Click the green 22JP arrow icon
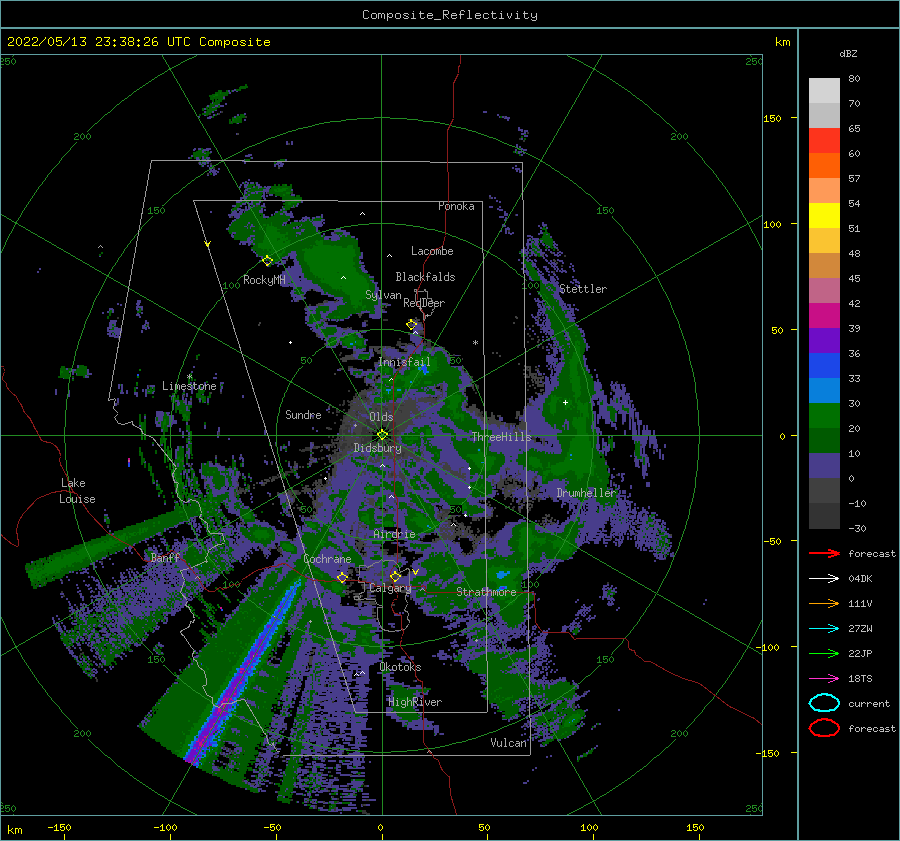Viewport: 900px width, 841px height. pos(824,653)
